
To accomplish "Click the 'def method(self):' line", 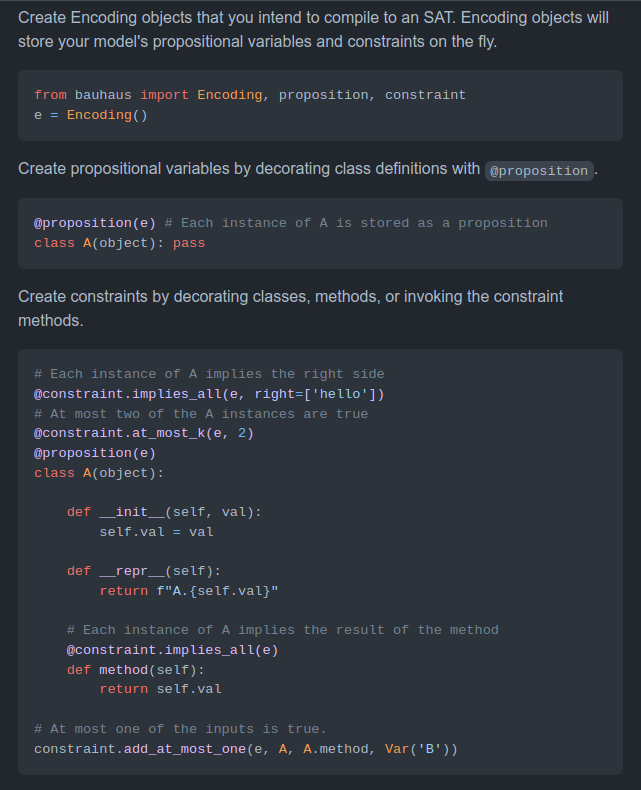I will [x=136, y=670].
